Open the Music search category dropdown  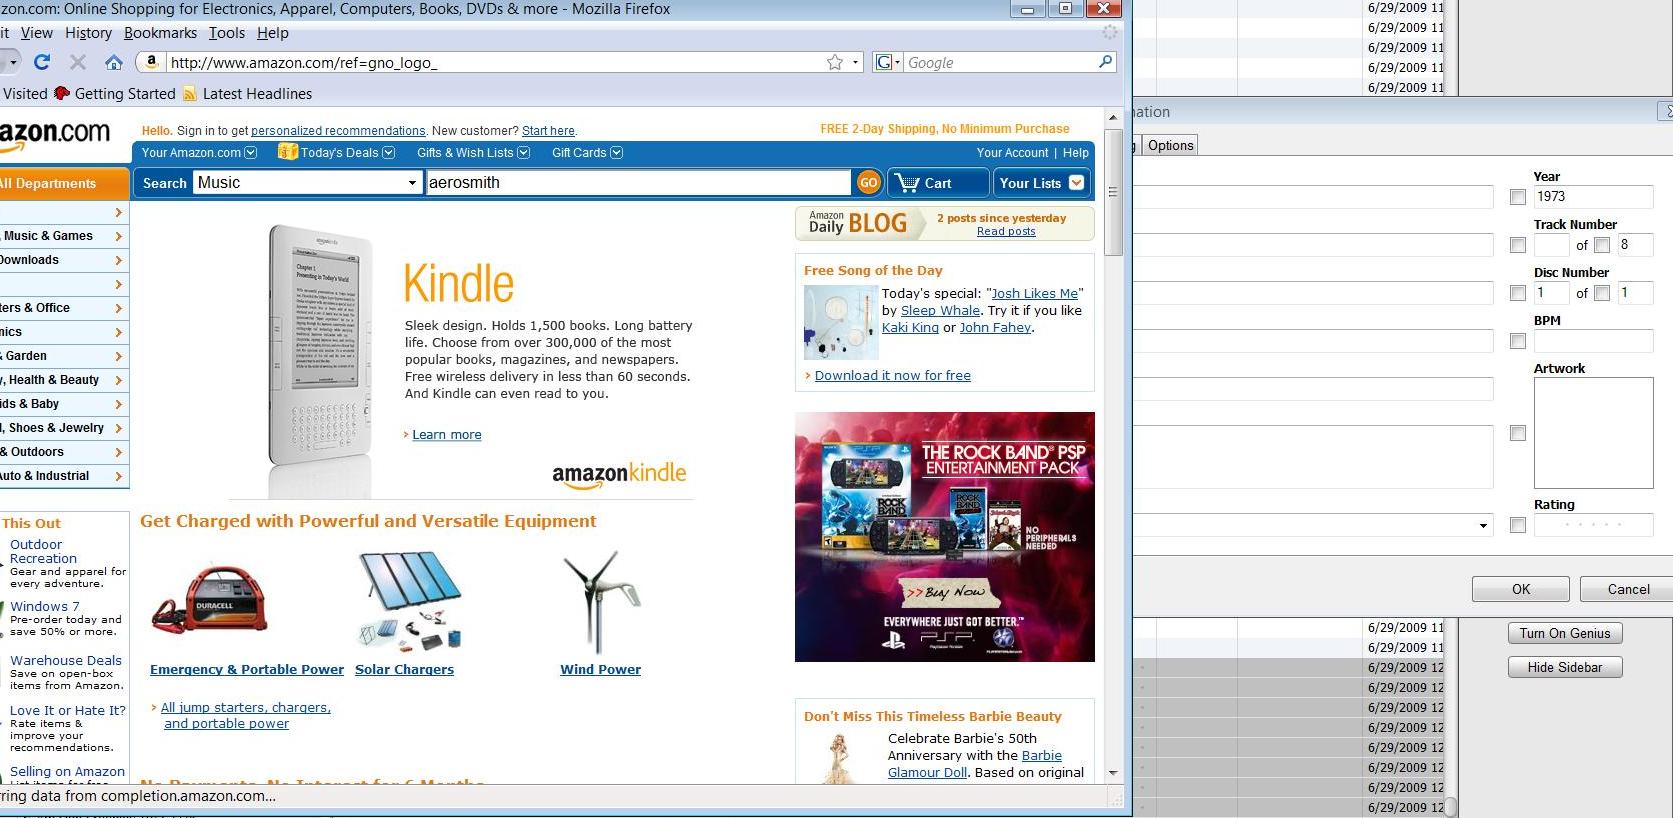307,183
